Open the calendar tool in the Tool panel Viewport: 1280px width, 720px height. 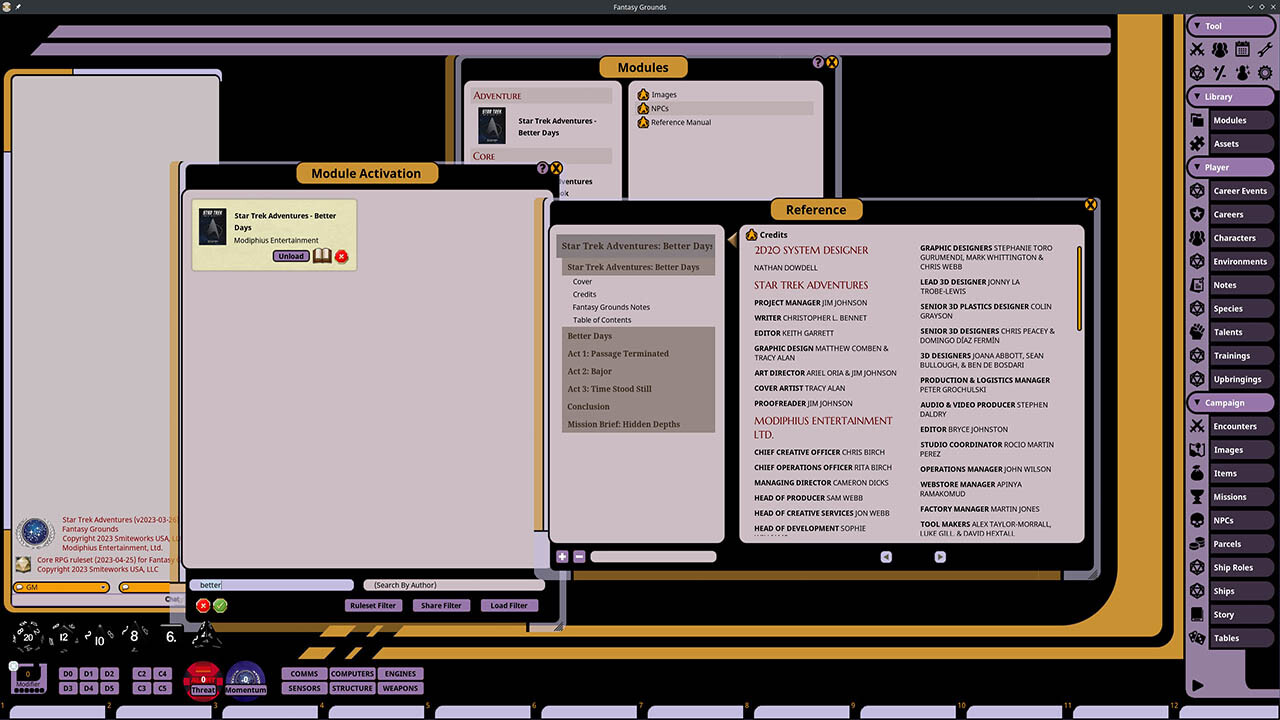pos(1242,48)
